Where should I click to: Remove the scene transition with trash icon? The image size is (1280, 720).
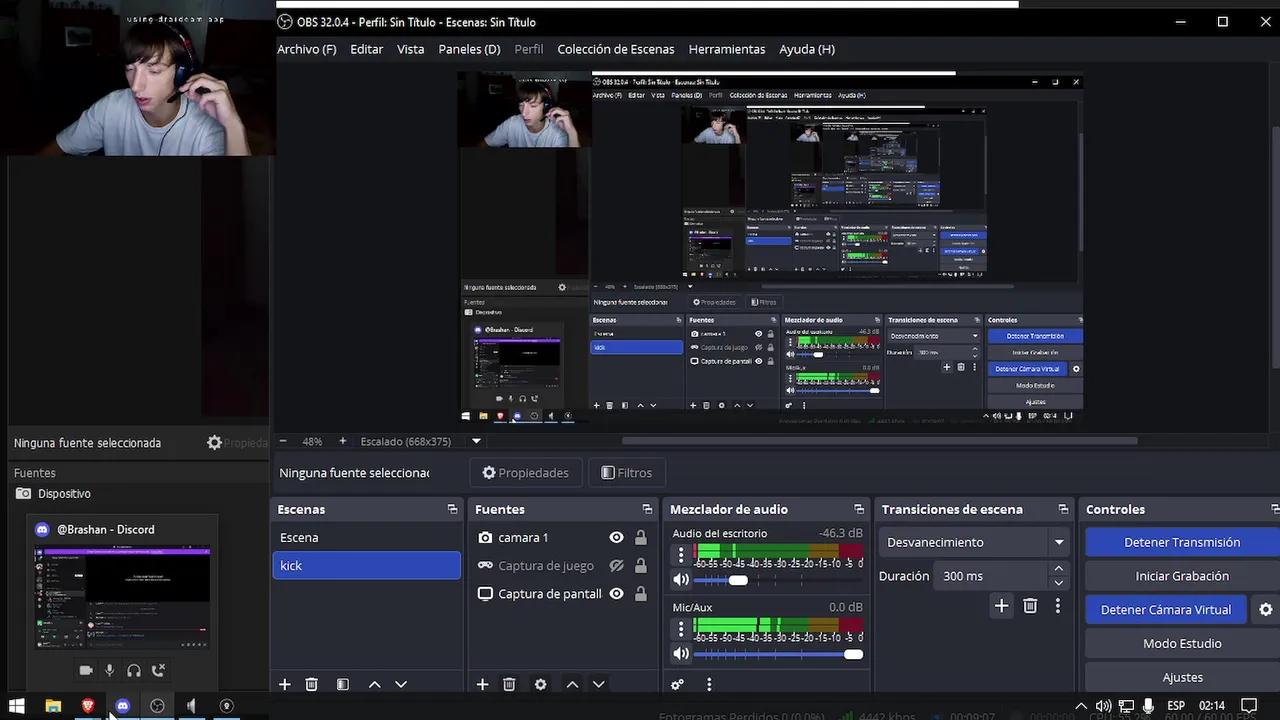pyautogui.click(x=1030, y=606)
